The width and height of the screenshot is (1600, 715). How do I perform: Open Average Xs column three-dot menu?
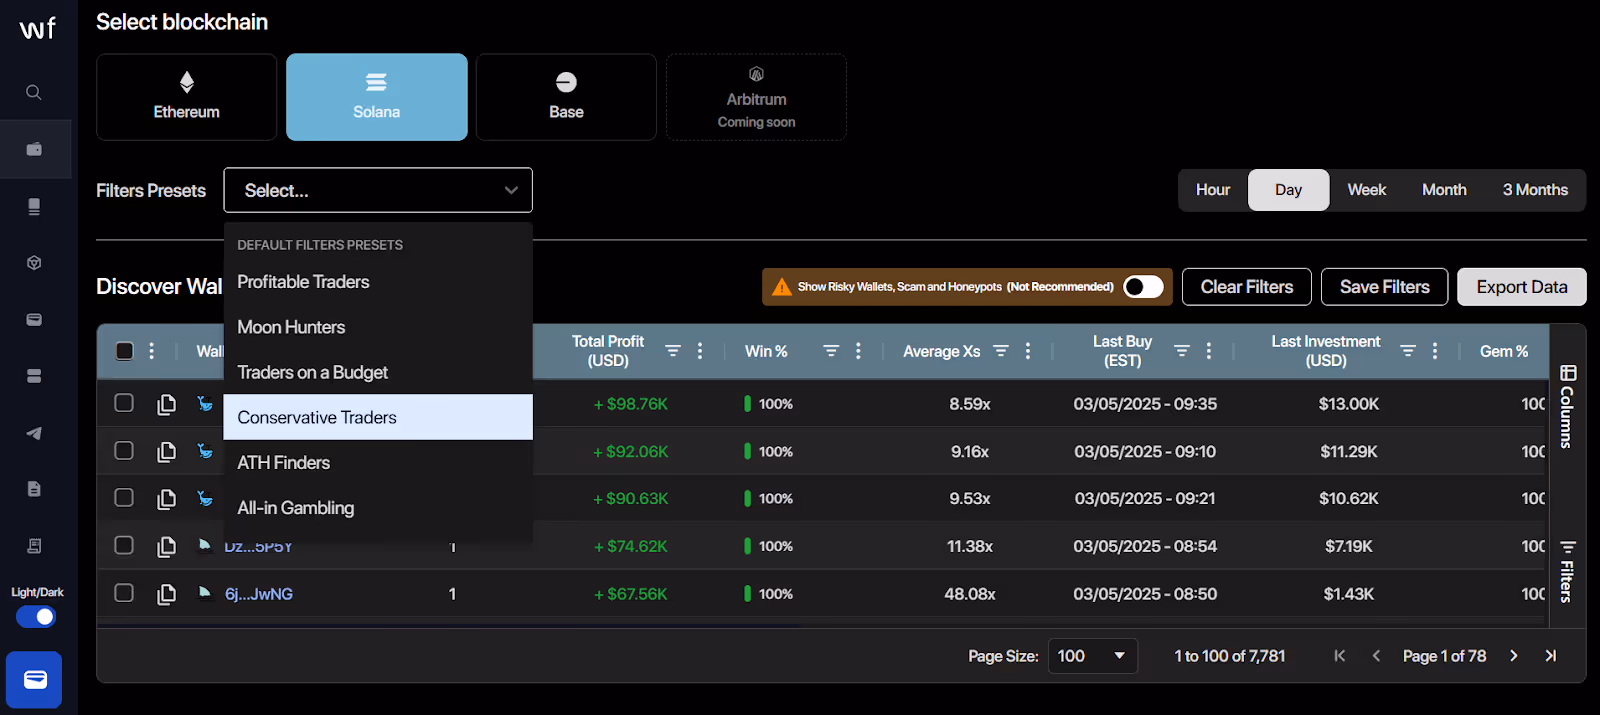[1028, 351]
